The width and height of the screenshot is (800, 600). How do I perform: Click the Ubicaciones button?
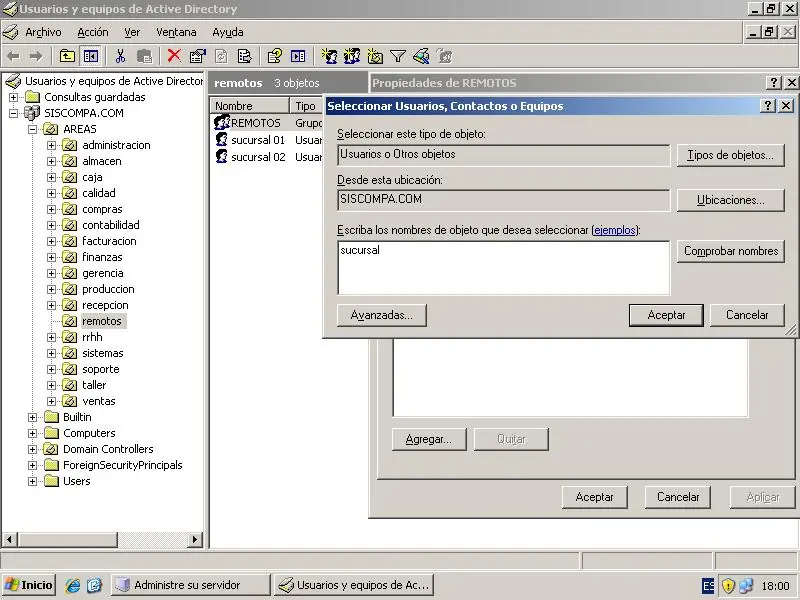pyautogui.click(x=730, y=200)
